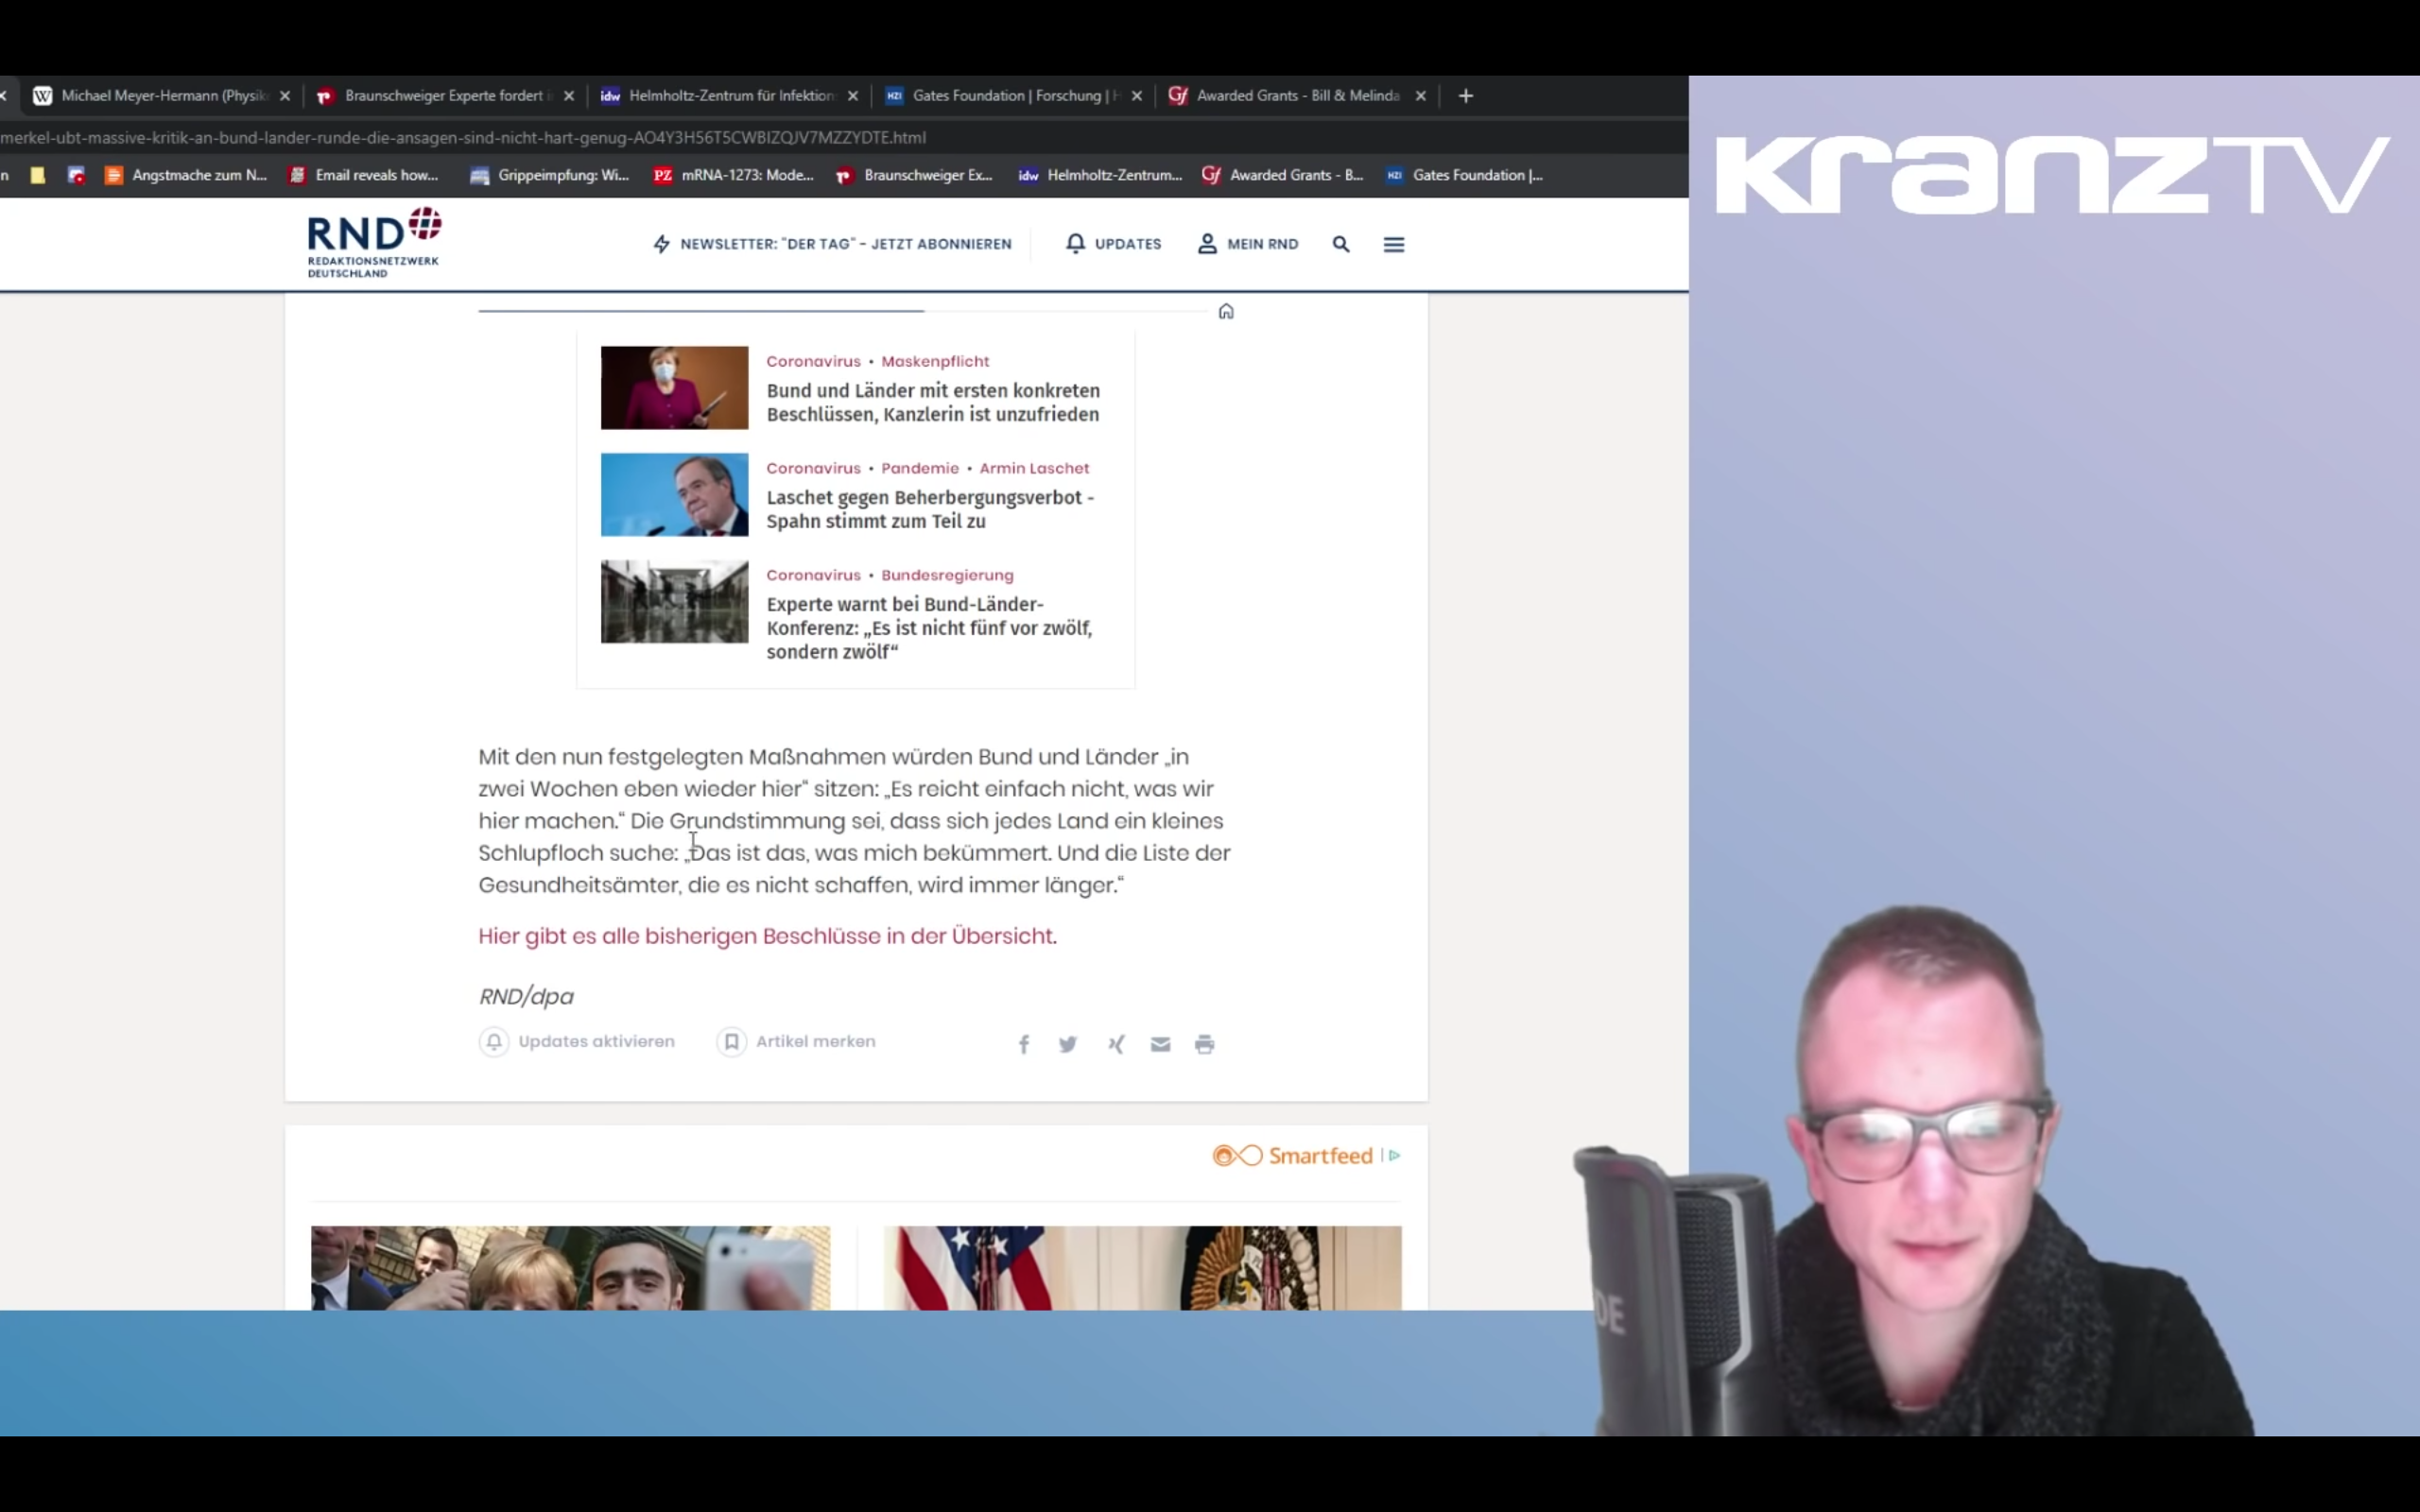Image resolution: width=2420 pixels, height=1512 pixels.
Task: Share article via Facebook icon
Action: point(1023,1044)
